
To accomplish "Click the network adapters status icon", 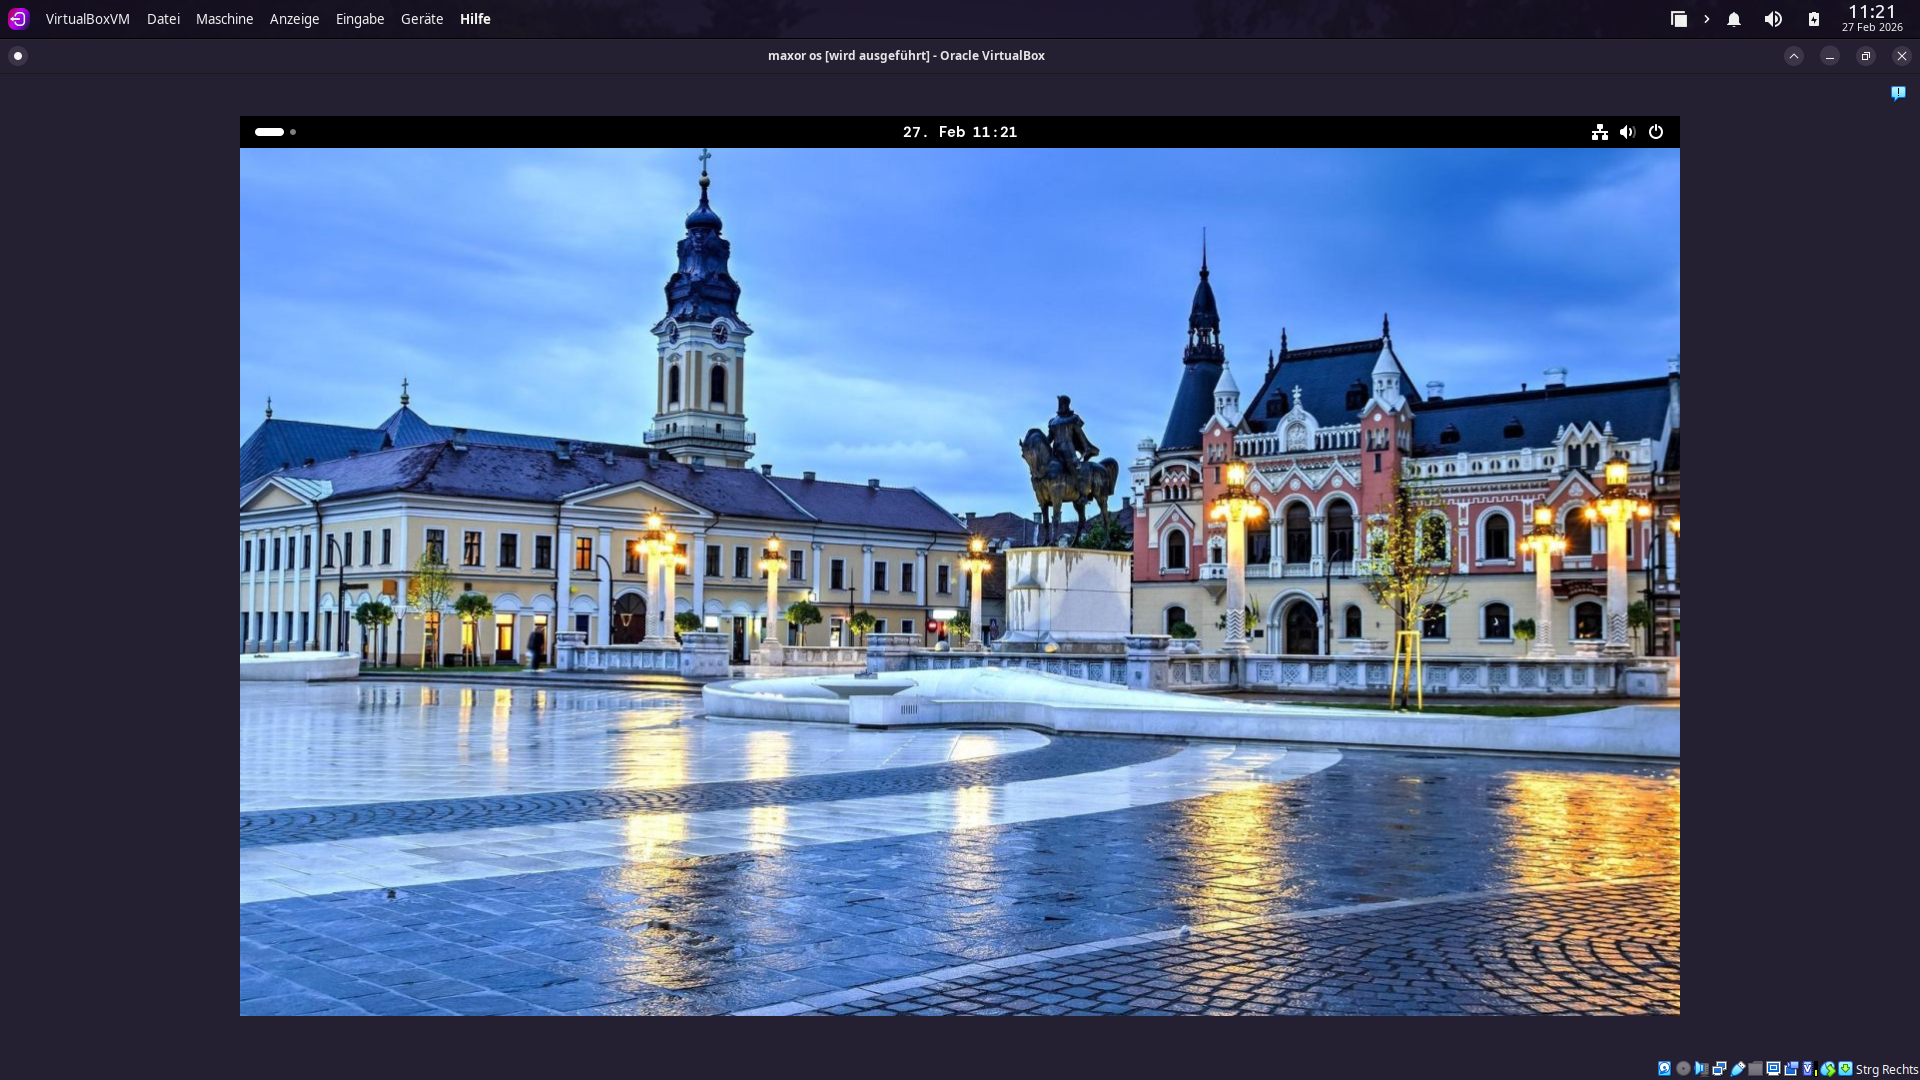I will [1719, 1068].
